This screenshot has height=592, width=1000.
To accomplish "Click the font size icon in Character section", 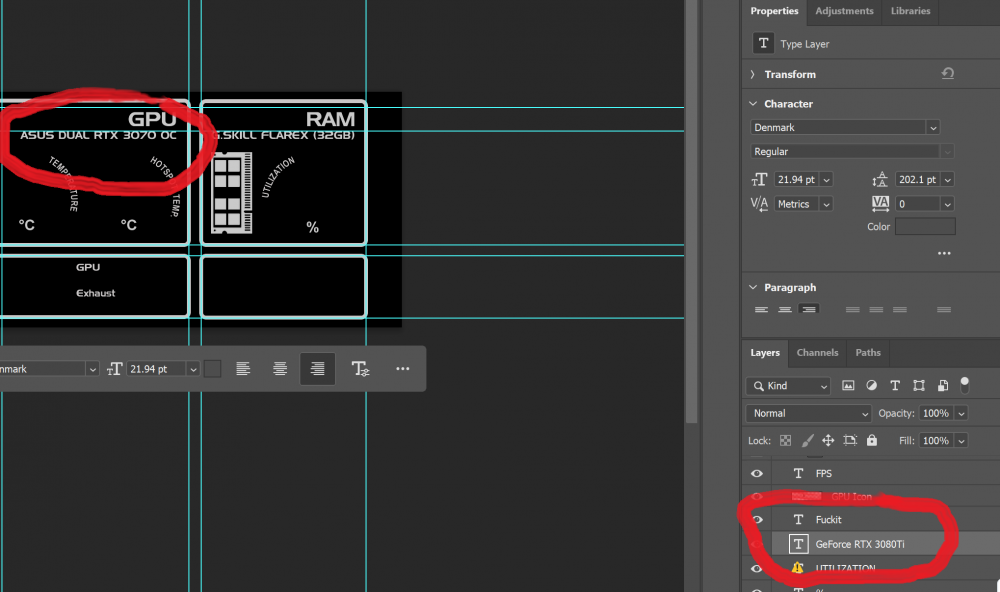I will tap(759, 180).
